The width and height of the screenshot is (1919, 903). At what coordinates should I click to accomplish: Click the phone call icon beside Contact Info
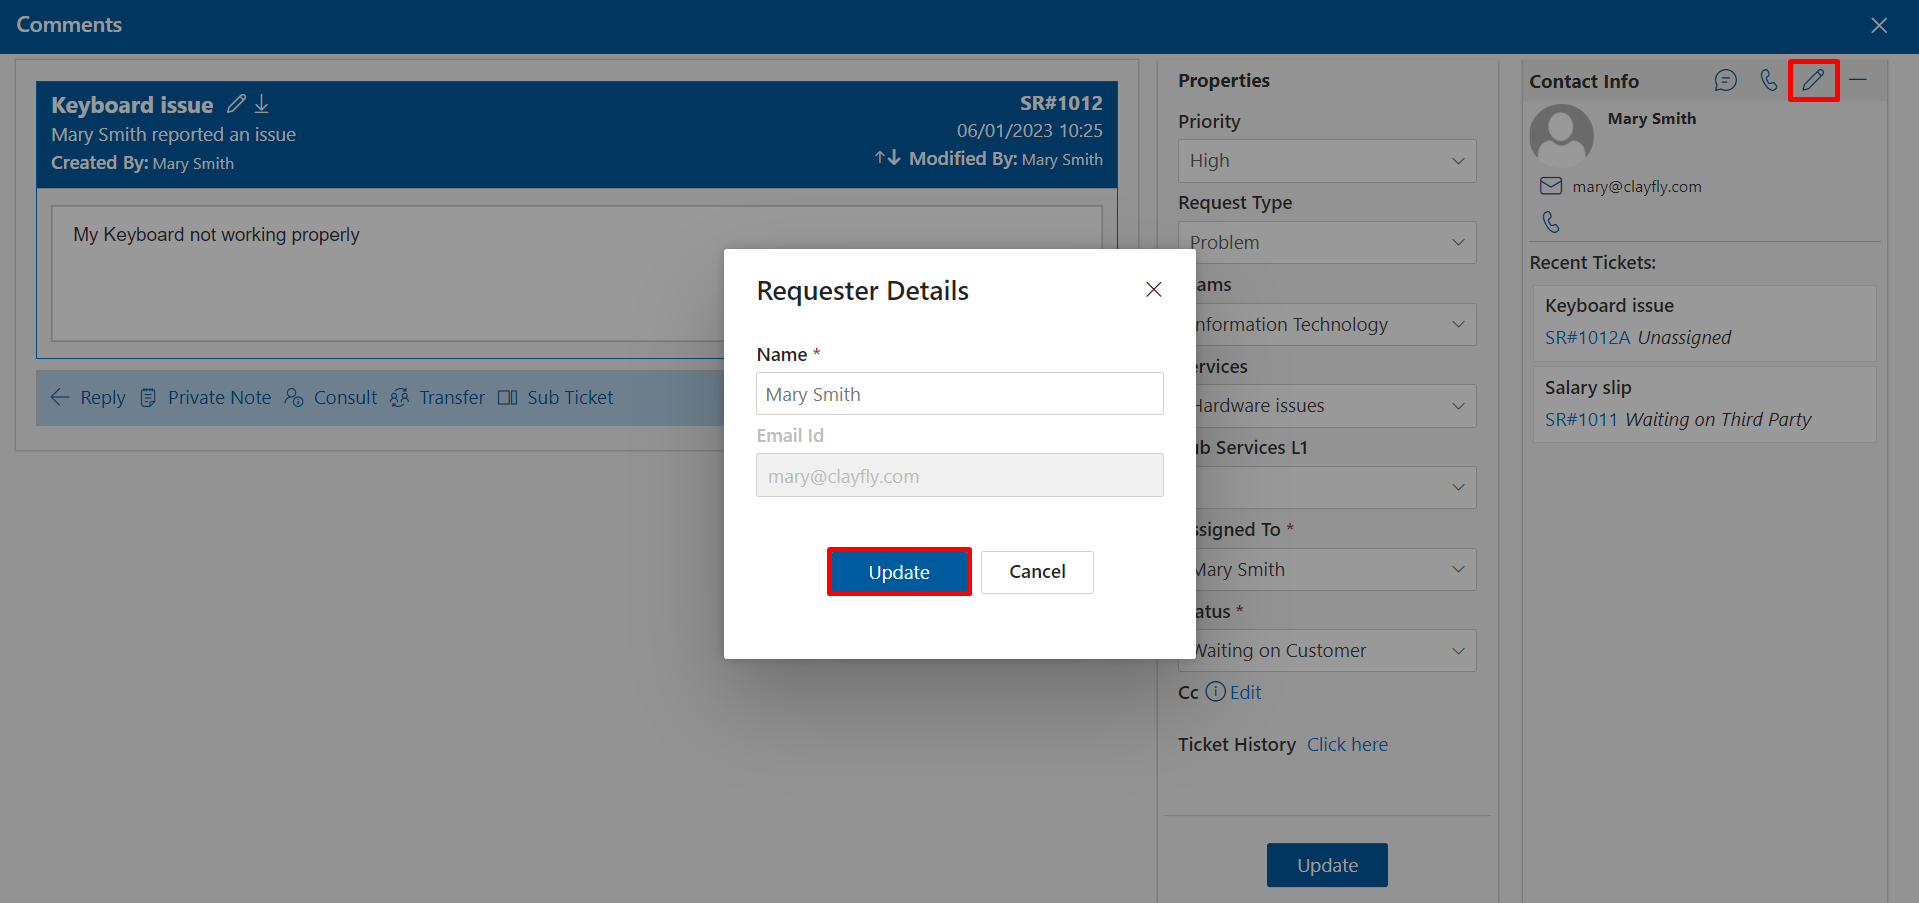tap(1769, 80)
